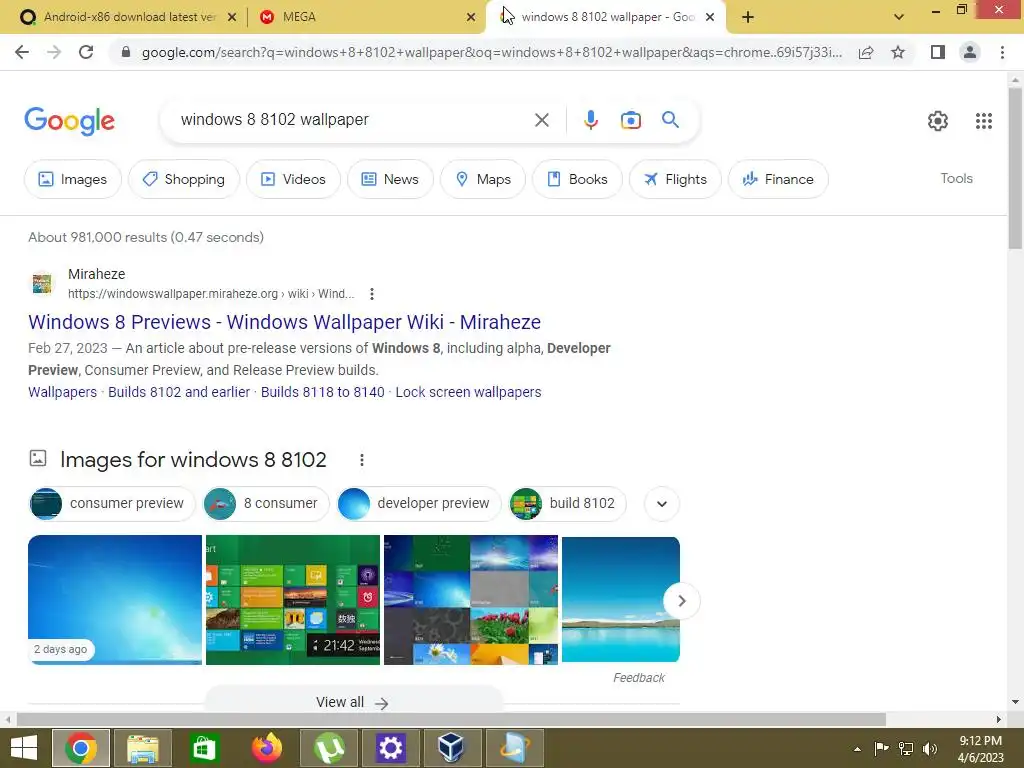Go back to the previous page
Image resolution: width=1024 pixels, height=768 pixels.
(x=22, y=52)
